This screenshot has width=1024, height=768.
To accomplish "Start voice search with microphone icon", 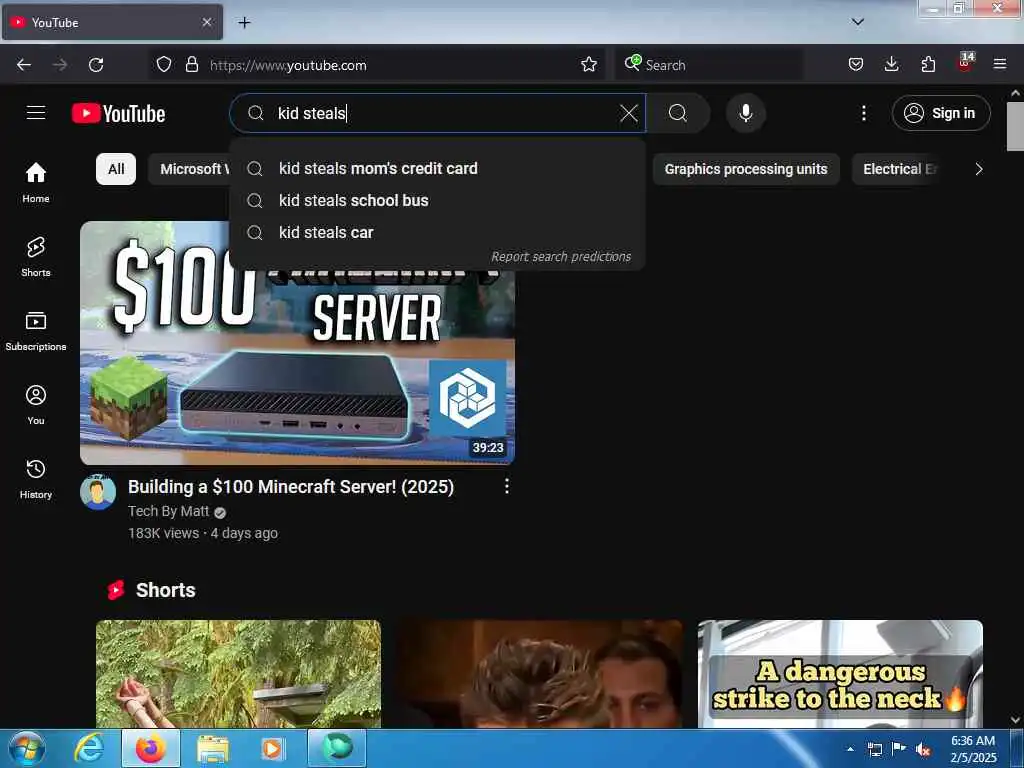I will pyautogui.click(x=745, y=113).
